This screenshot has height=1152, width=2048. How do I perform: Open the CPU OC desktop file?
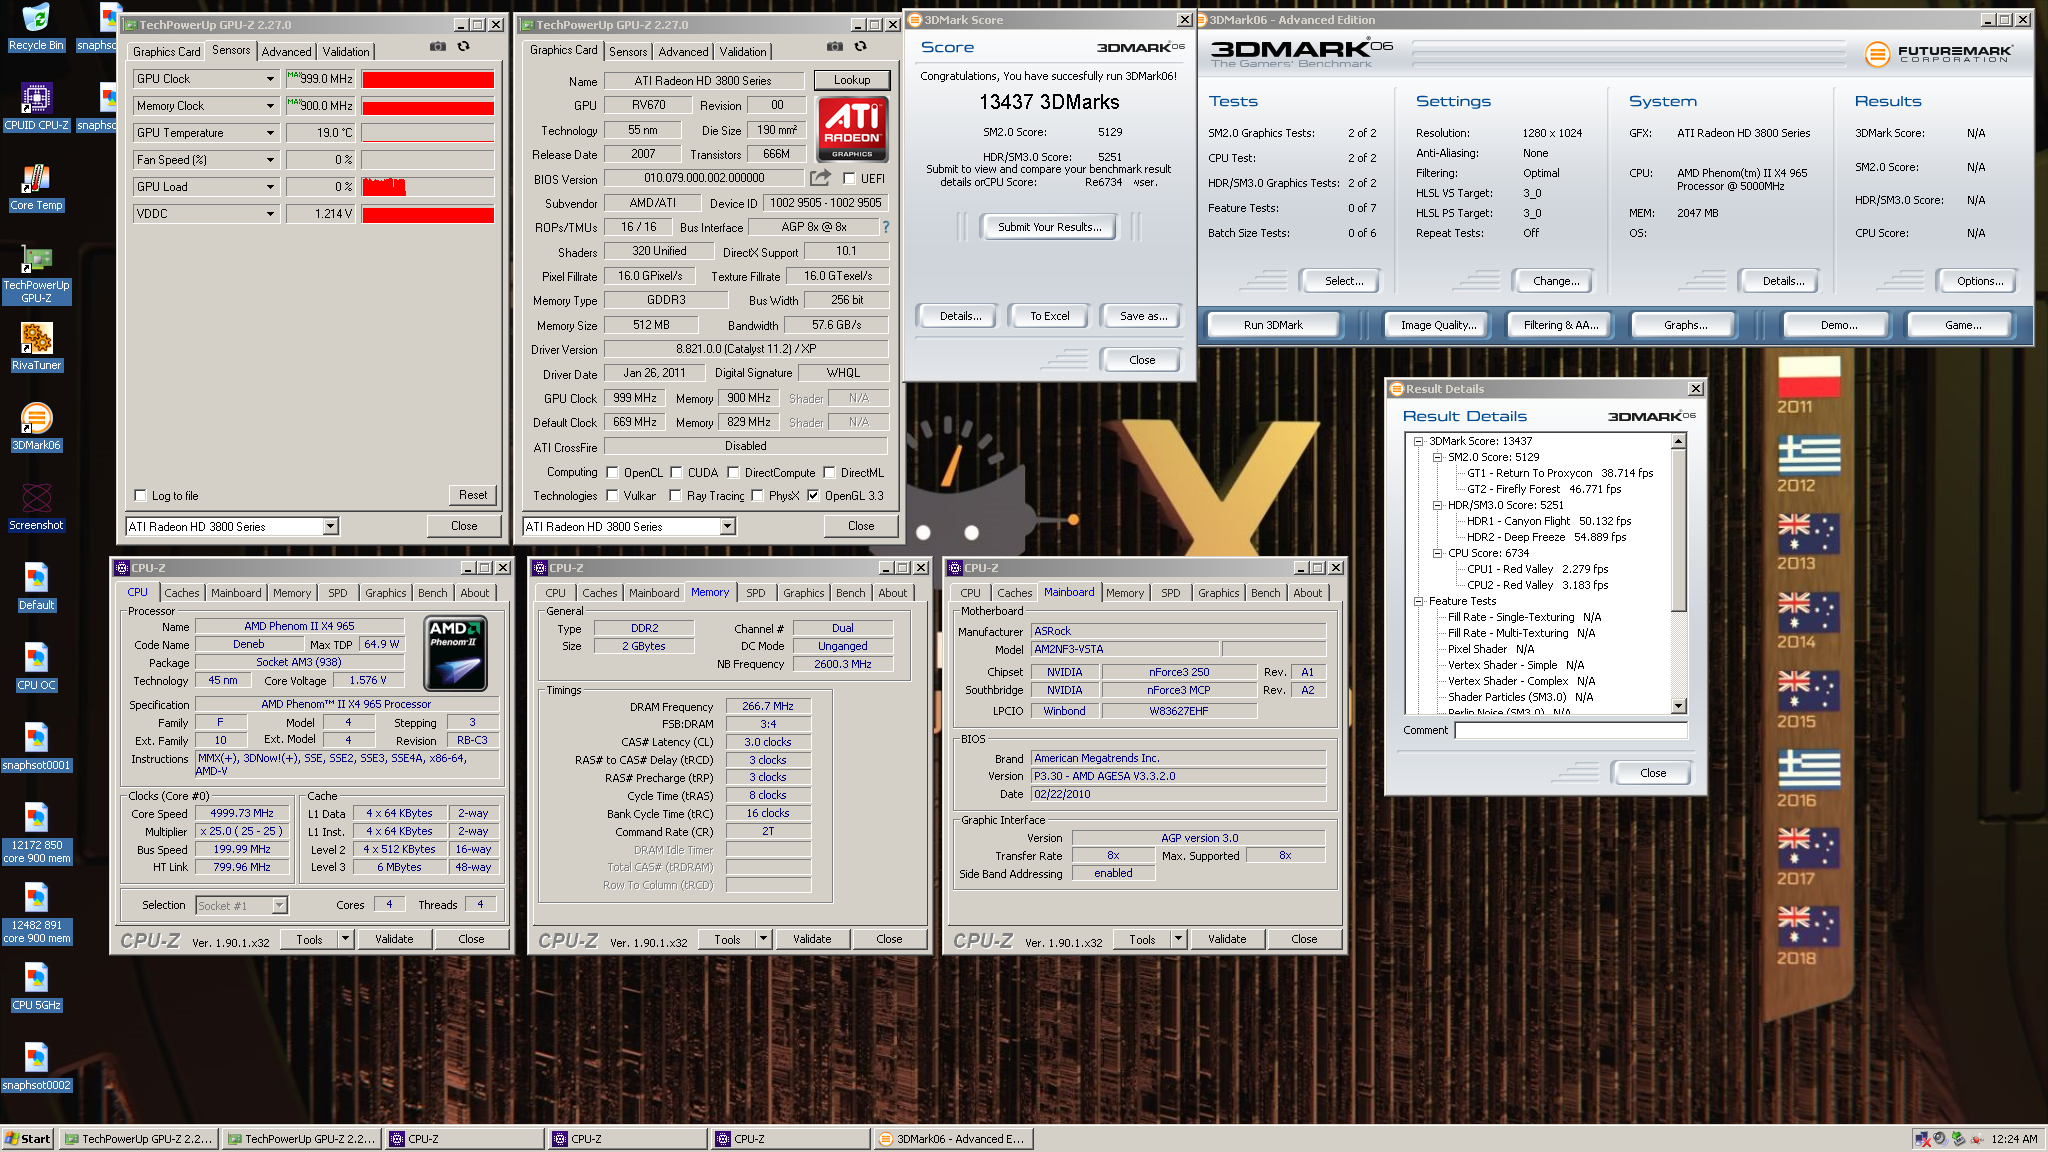coord(36,667)
